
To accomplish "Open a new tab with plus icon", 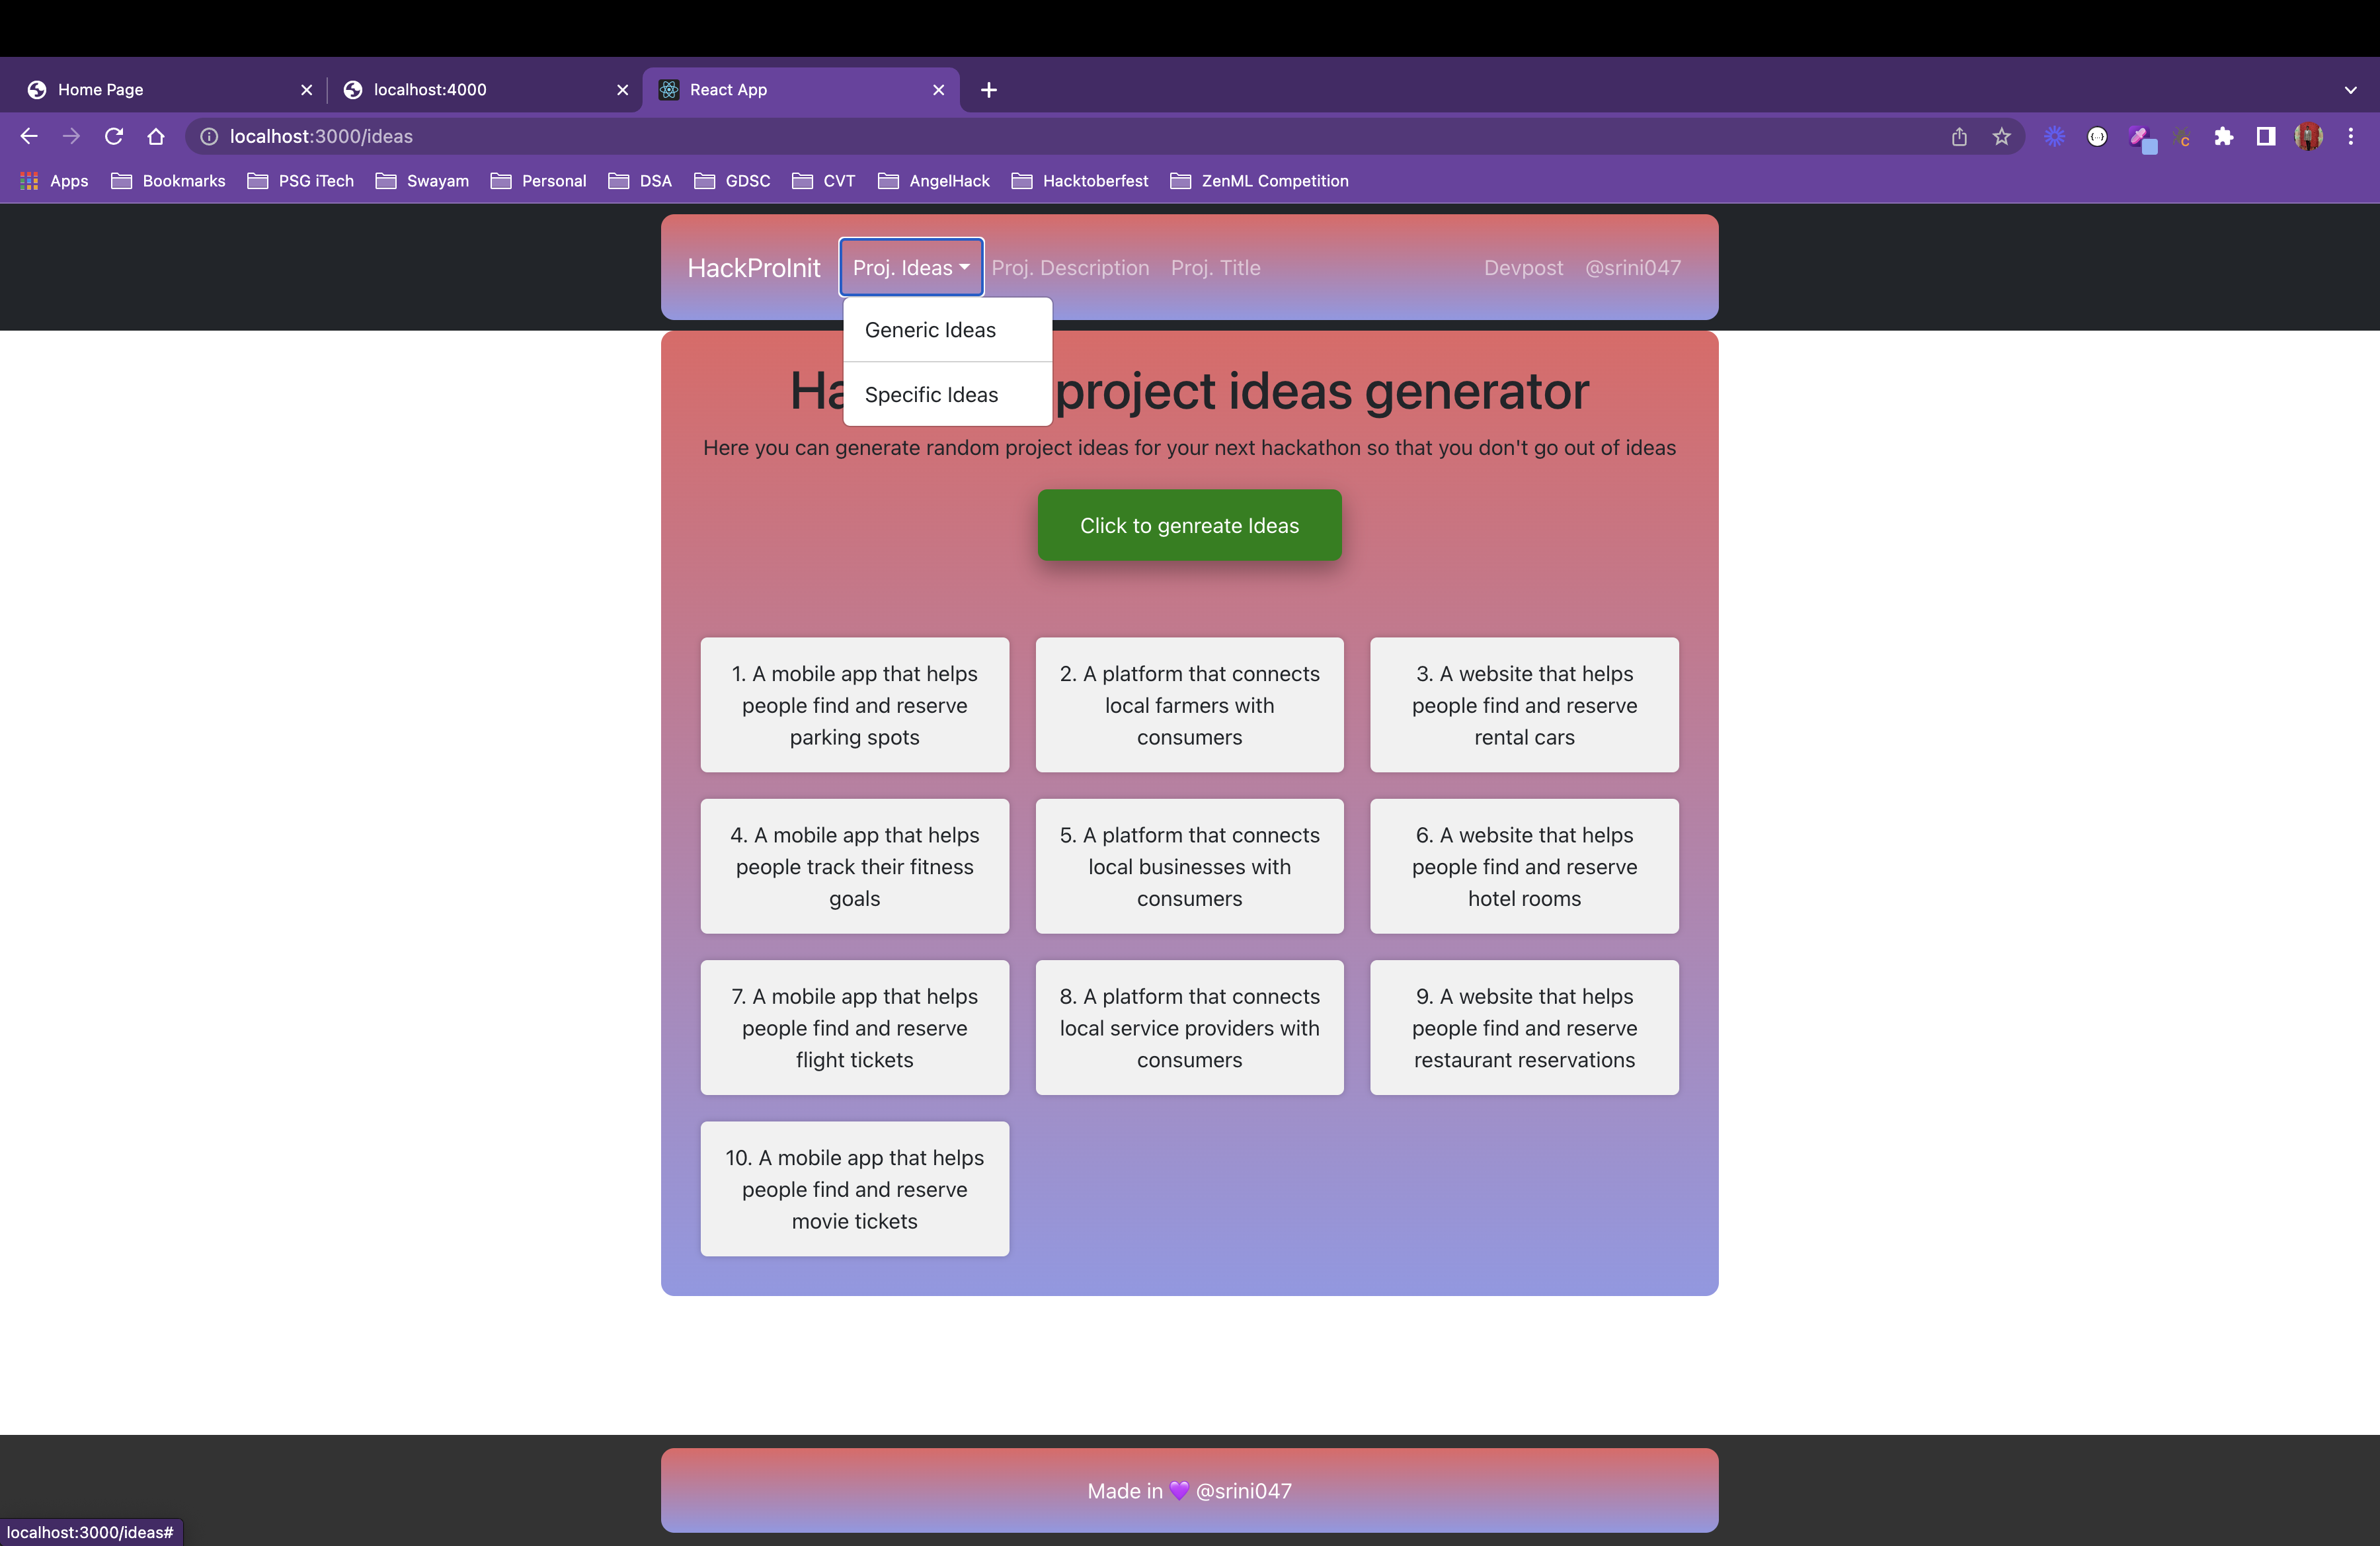I will pos(988,90).
